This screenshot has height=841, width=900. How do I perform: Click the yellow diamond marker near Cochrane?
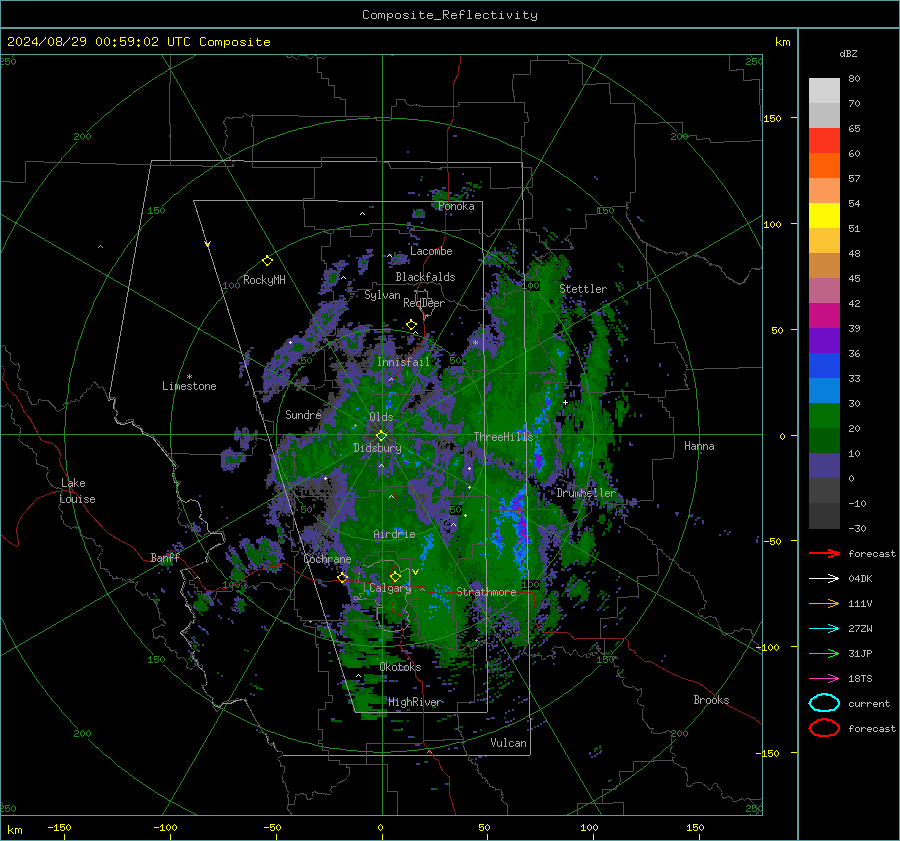[343, 577]
